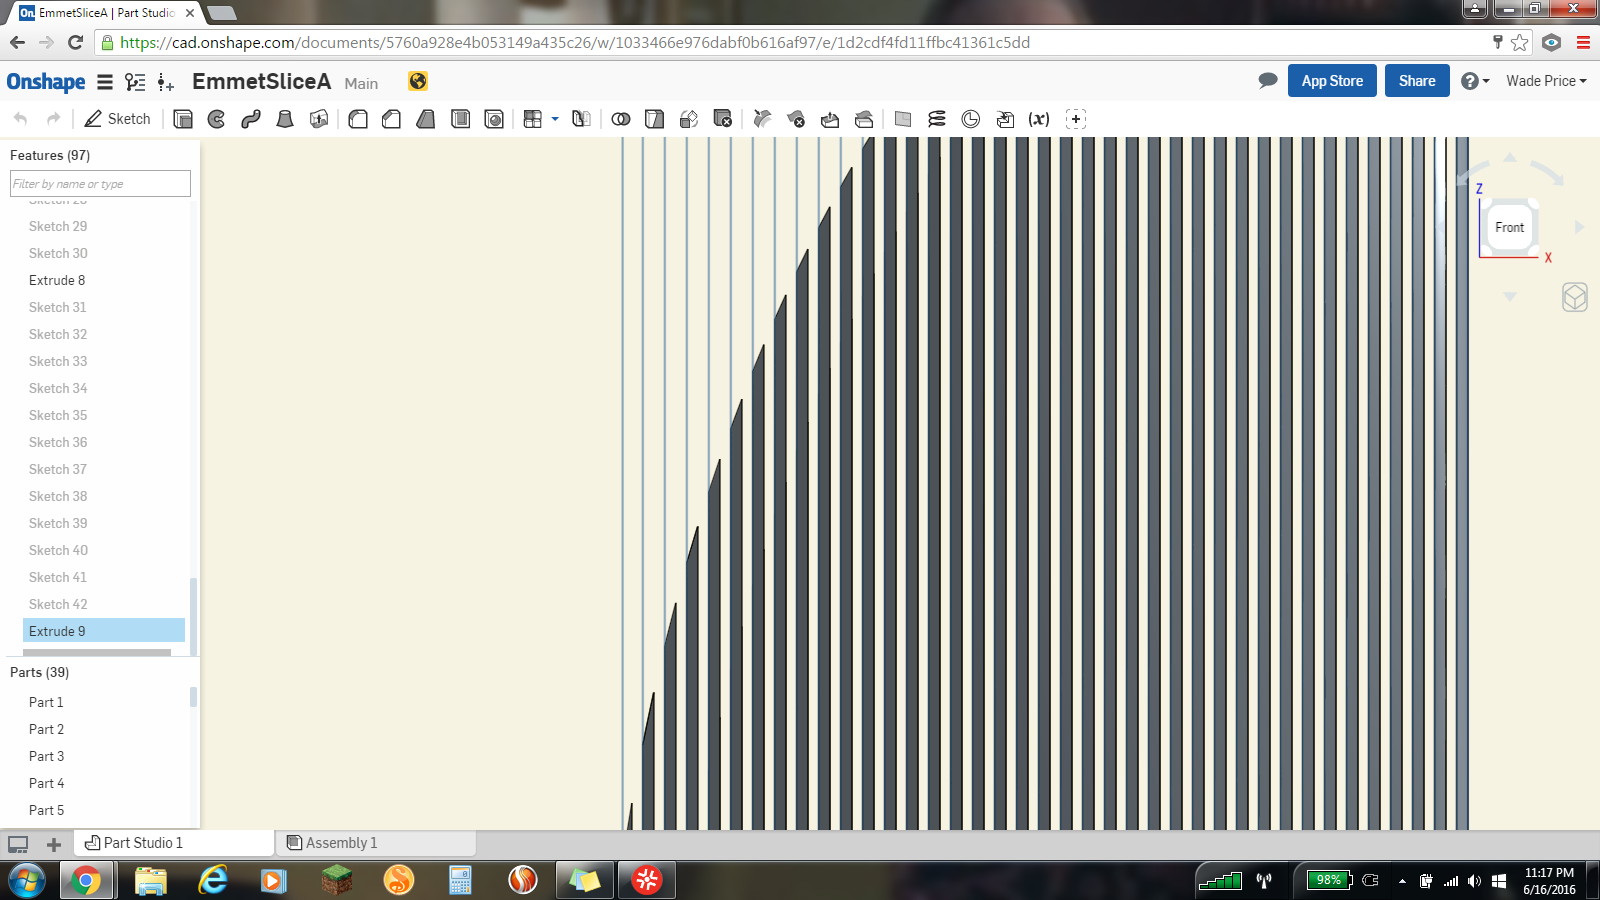Select the Shell tool icon

tap(460, 119)
